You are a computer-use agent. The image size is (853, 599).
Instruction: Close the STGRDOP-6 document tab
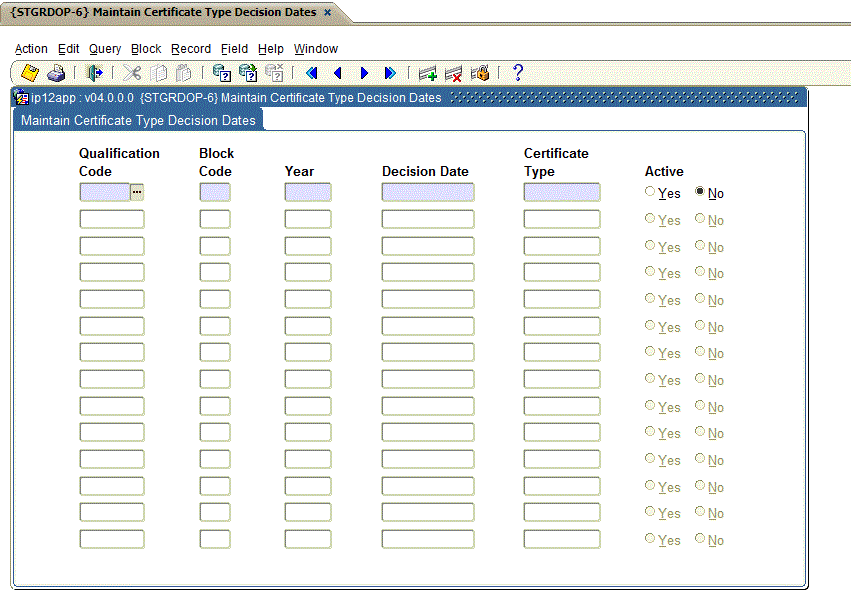(327, 12)
